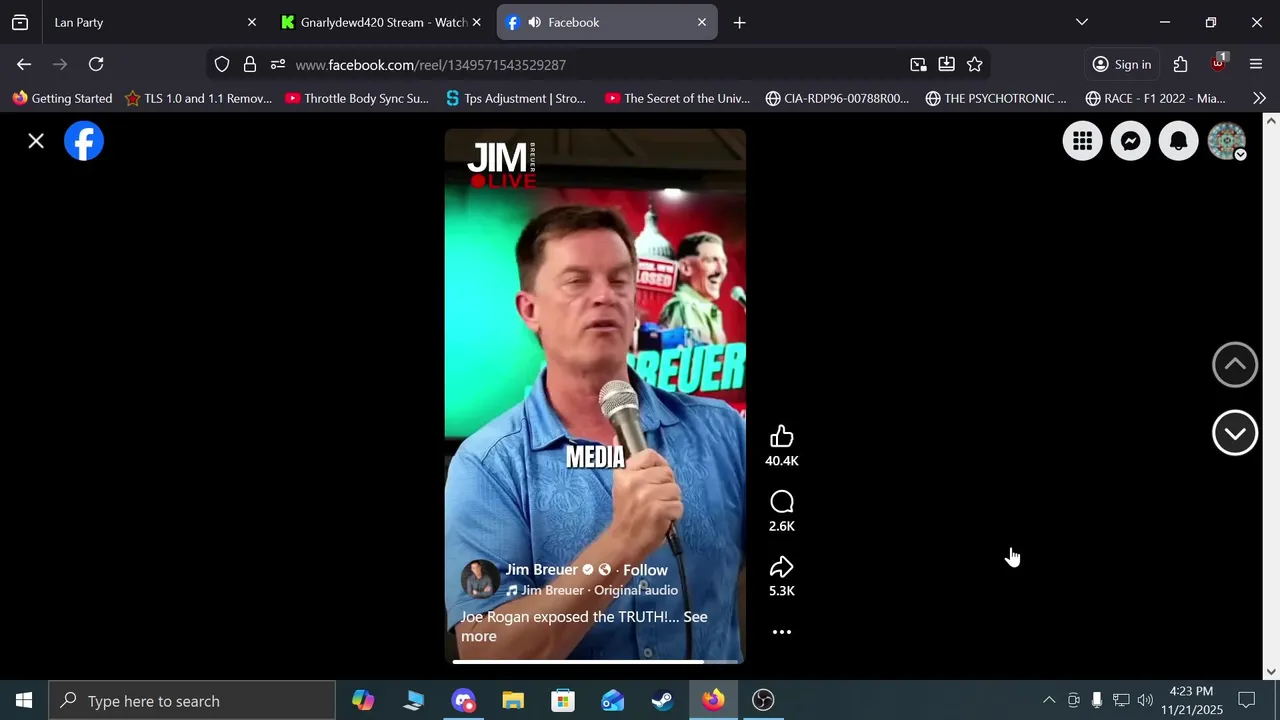The image size is (1280, 720).
Task: Open browser extensions puzzle icon
Action: (1181, 64)
